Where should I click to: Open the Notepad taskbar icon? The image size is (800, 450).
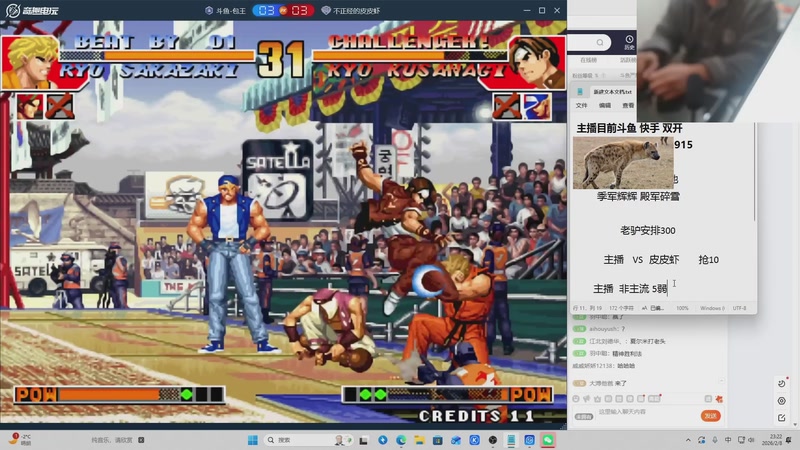point(511,440)
